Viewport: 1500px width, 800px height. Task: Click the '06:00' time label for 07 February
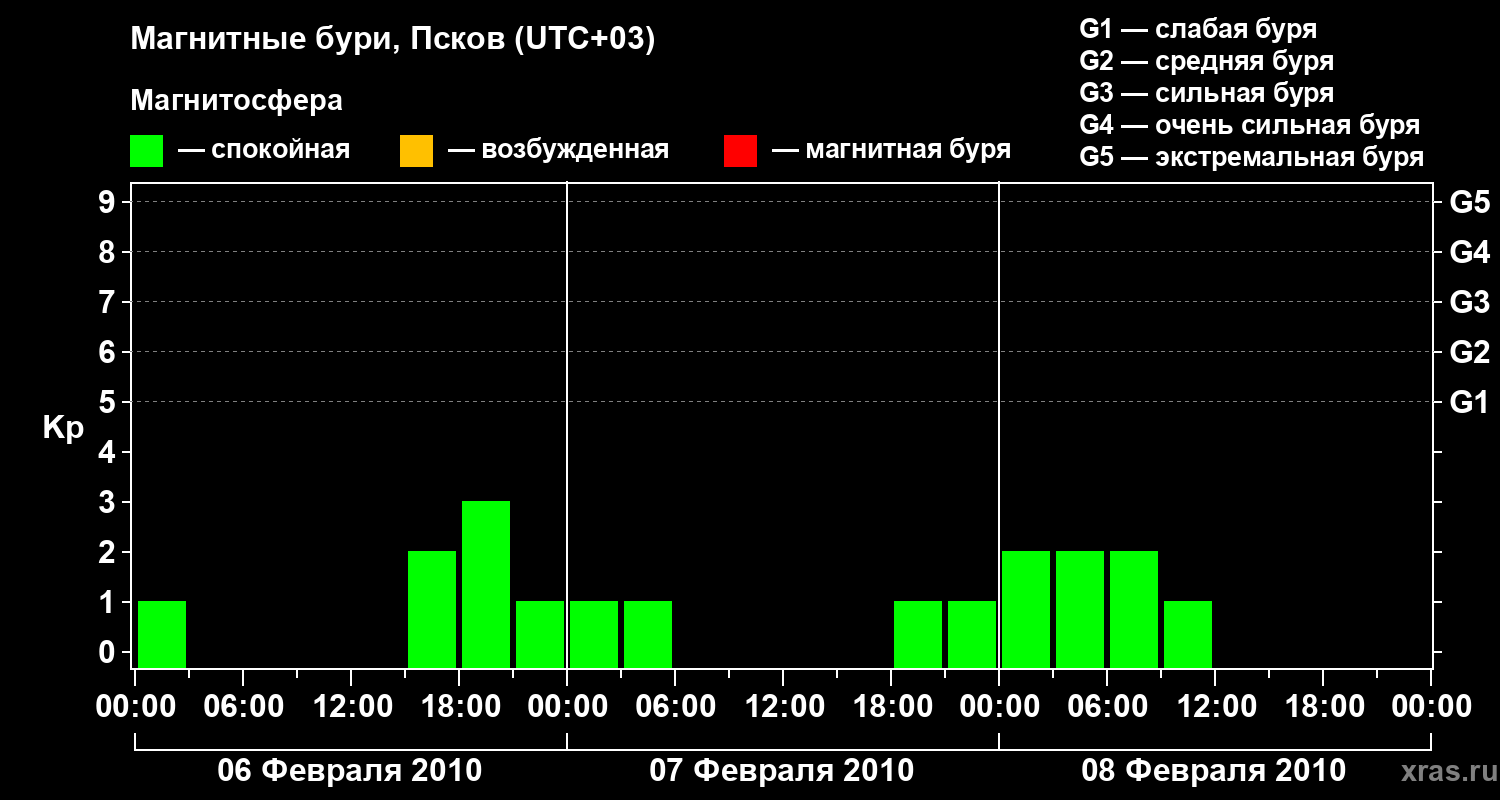(675, 707)
